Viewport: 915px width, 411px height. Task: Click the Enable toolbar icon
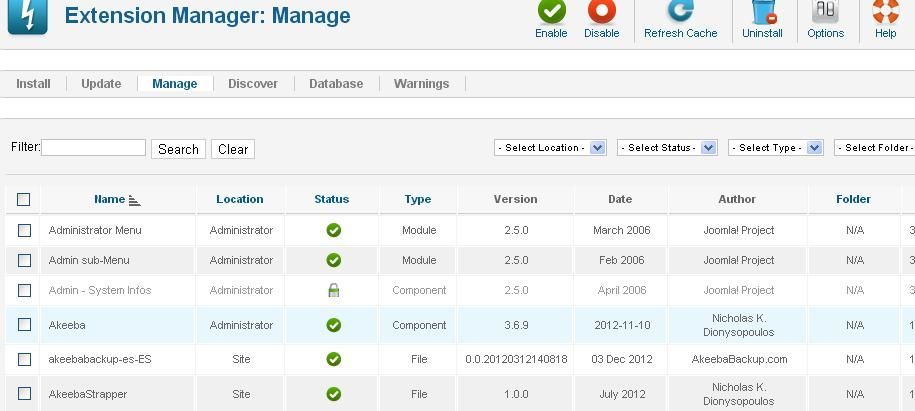[551, 11]
